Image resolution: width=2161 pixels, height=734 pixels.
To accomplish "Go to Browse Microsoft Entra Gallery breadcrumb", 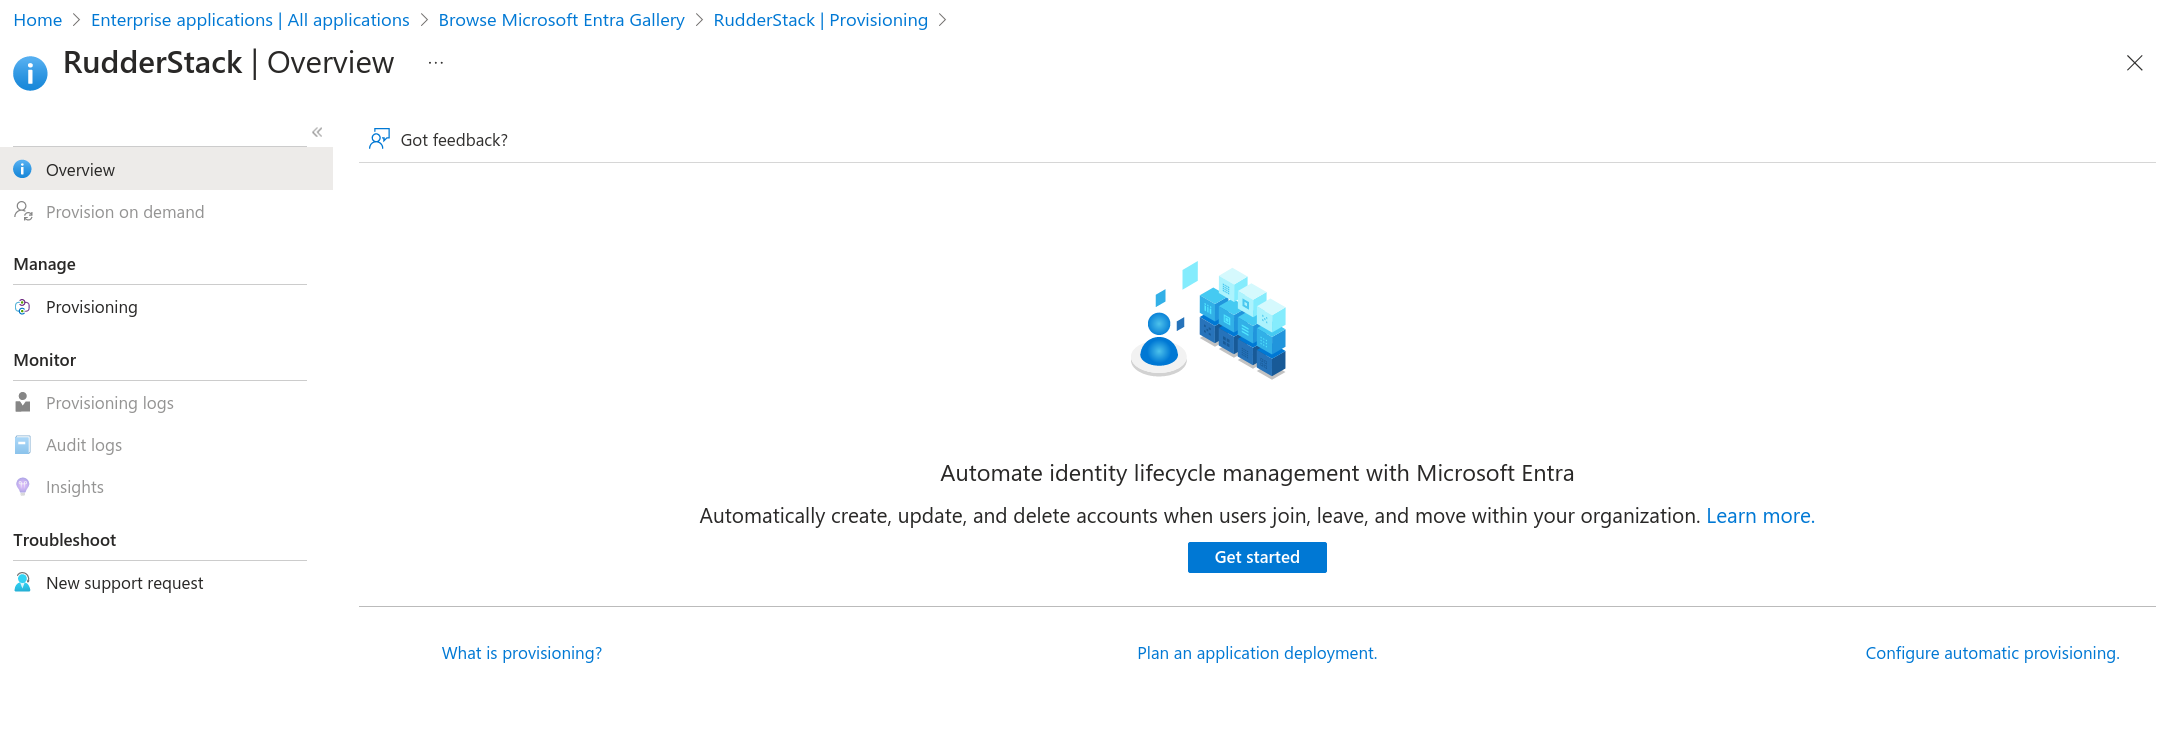I will click(x=561, y=20).
